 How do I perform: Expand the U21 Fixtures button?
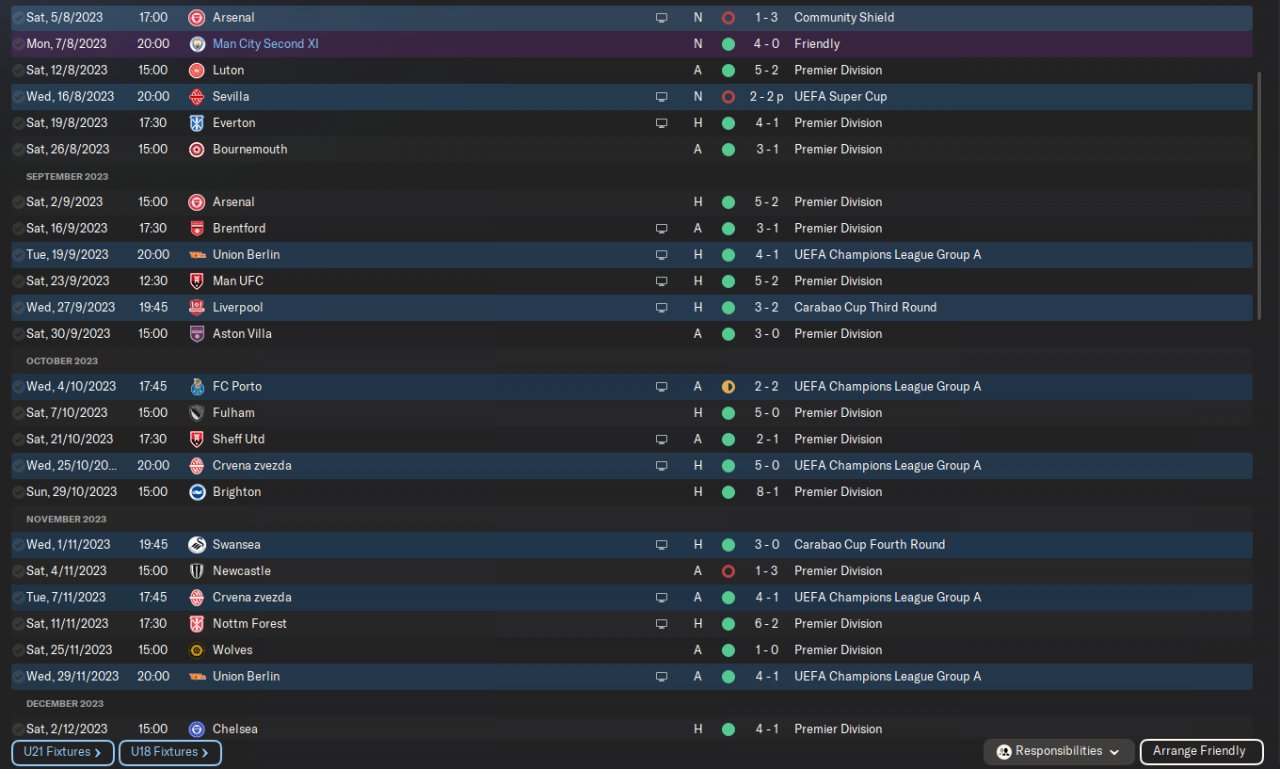(63, 752)
